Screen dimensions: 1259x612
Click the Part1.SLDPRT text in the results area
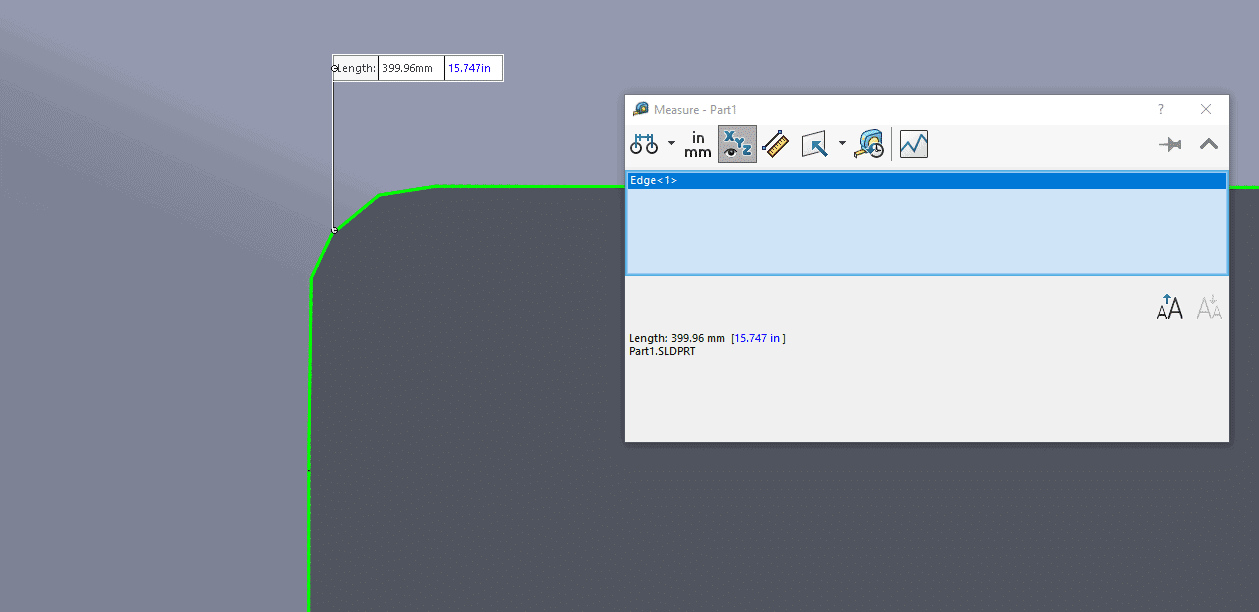click(x=662, y=351)
